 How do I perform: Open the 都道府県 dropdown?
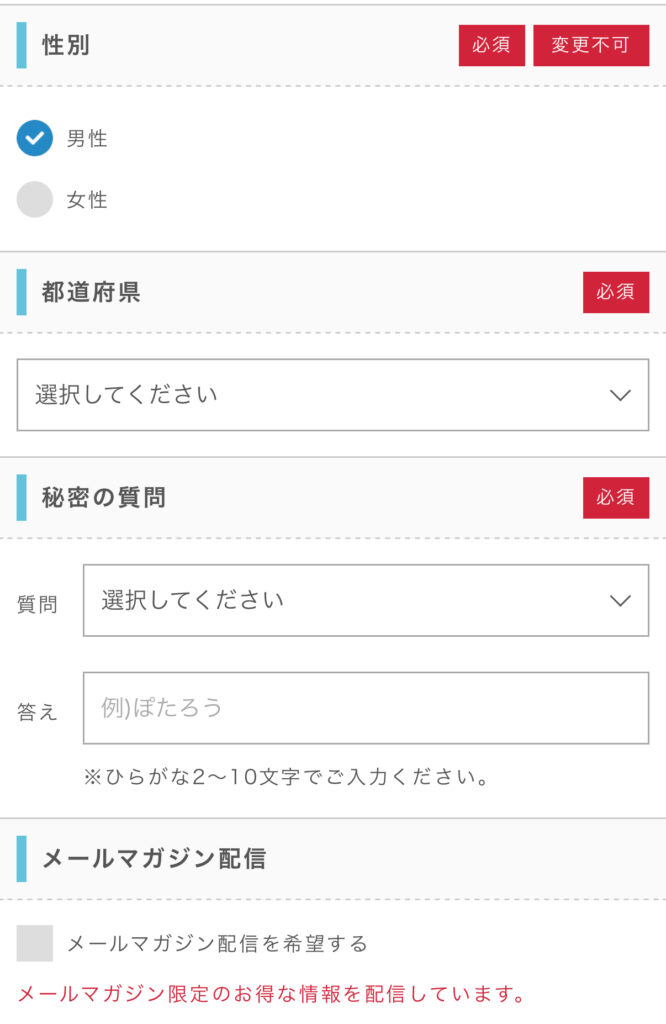(x=333, y=394)
